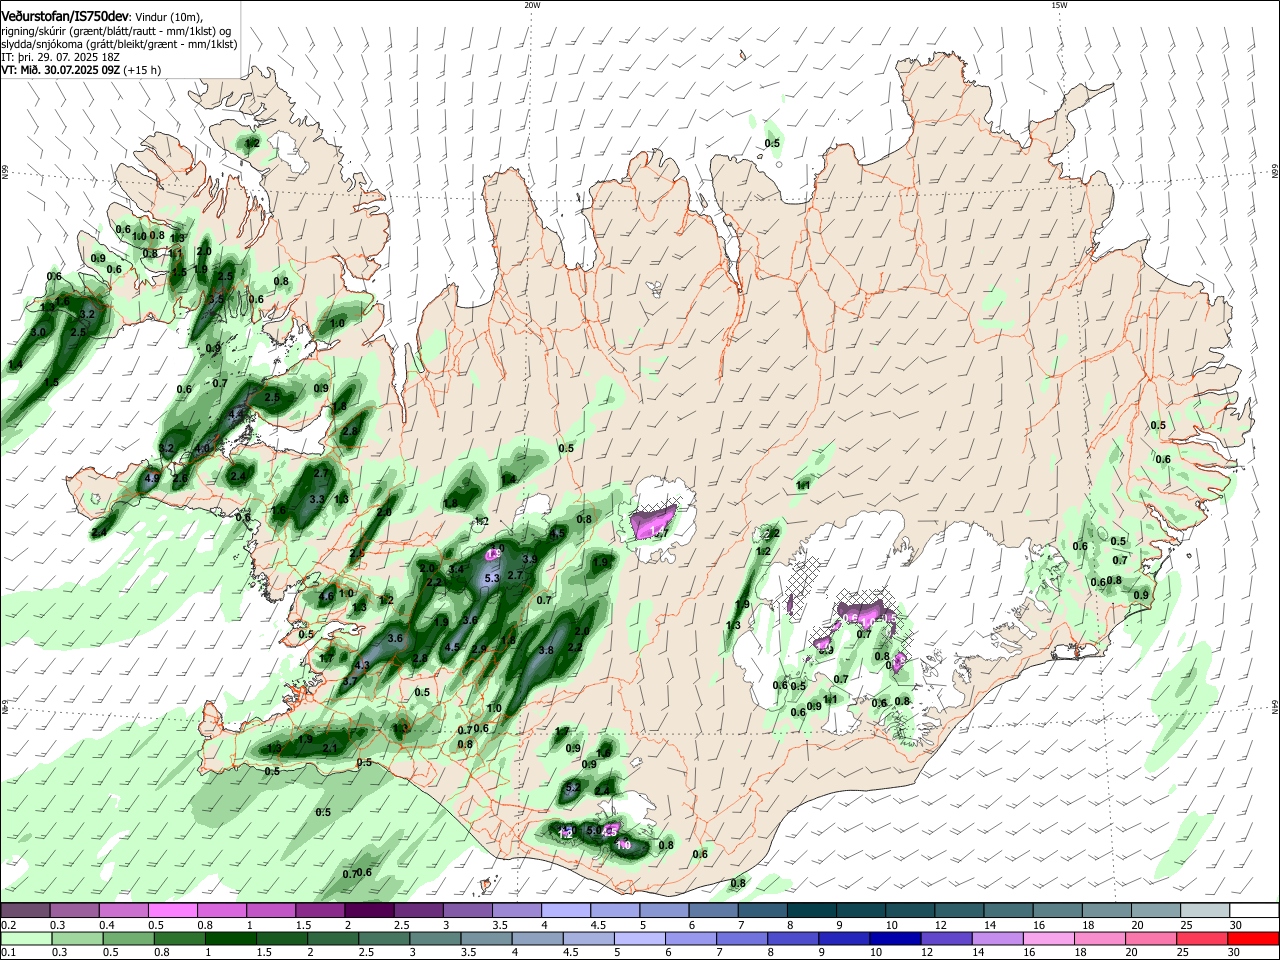
Task: Click the 3.5 value in Westfjords
Action: tap(216, 299)
